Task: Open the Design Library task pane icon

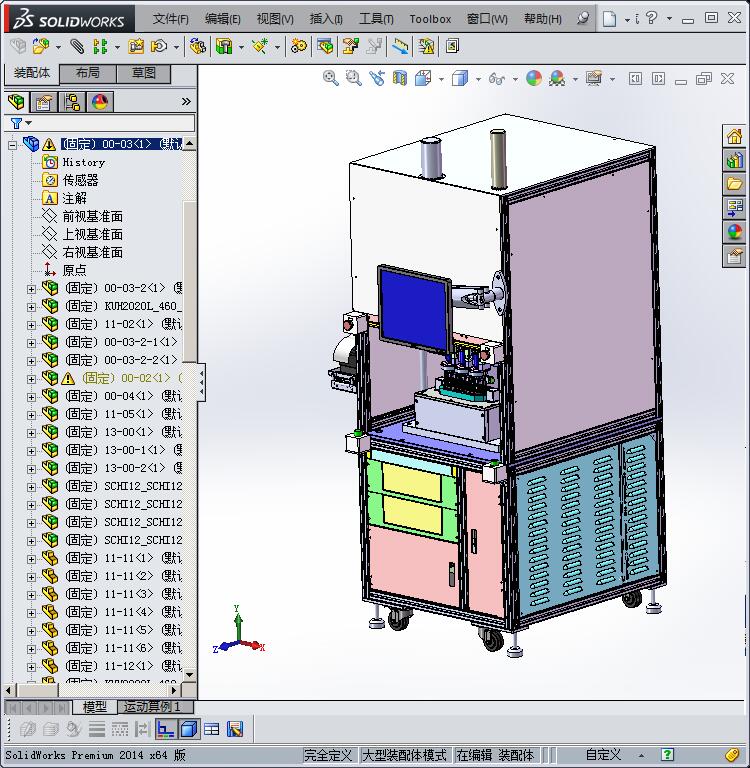Action: tap(734, 160)
